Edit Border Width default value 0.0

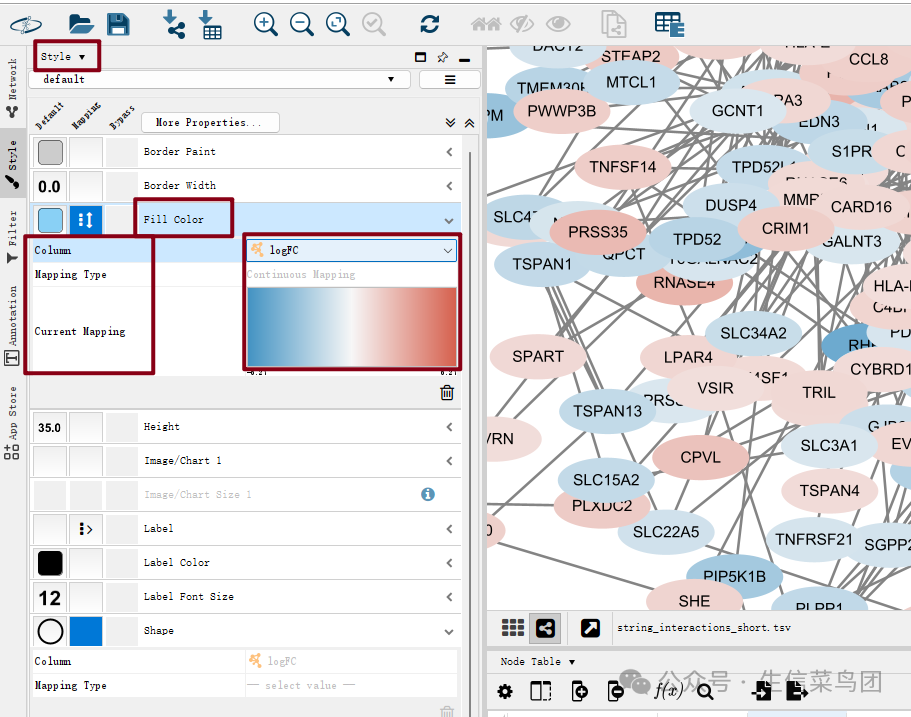click(x=49, y=187)
